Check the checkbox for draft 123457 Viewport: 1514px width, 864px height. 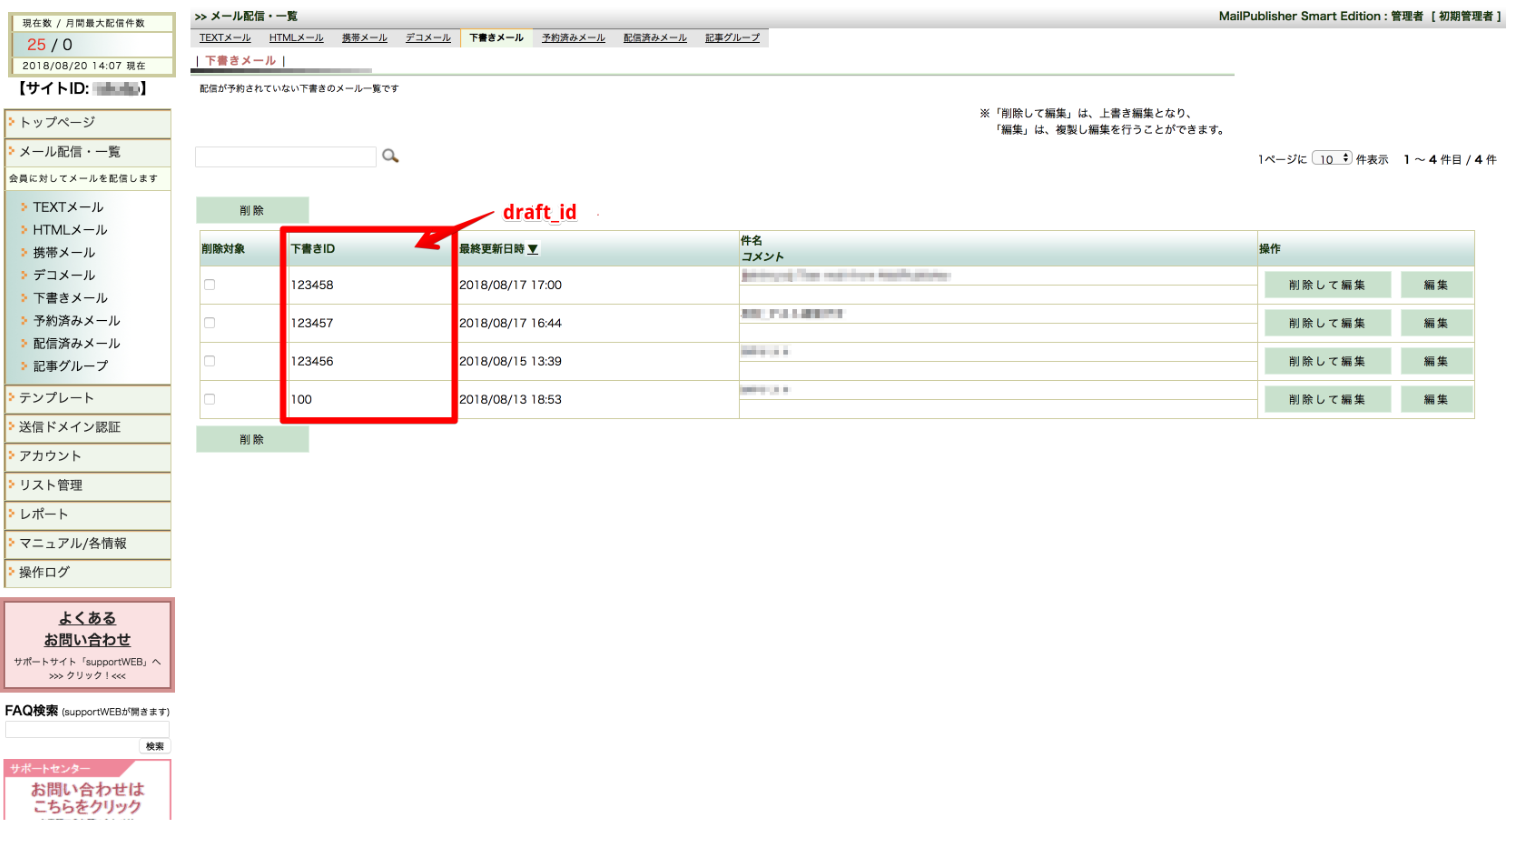210,323
